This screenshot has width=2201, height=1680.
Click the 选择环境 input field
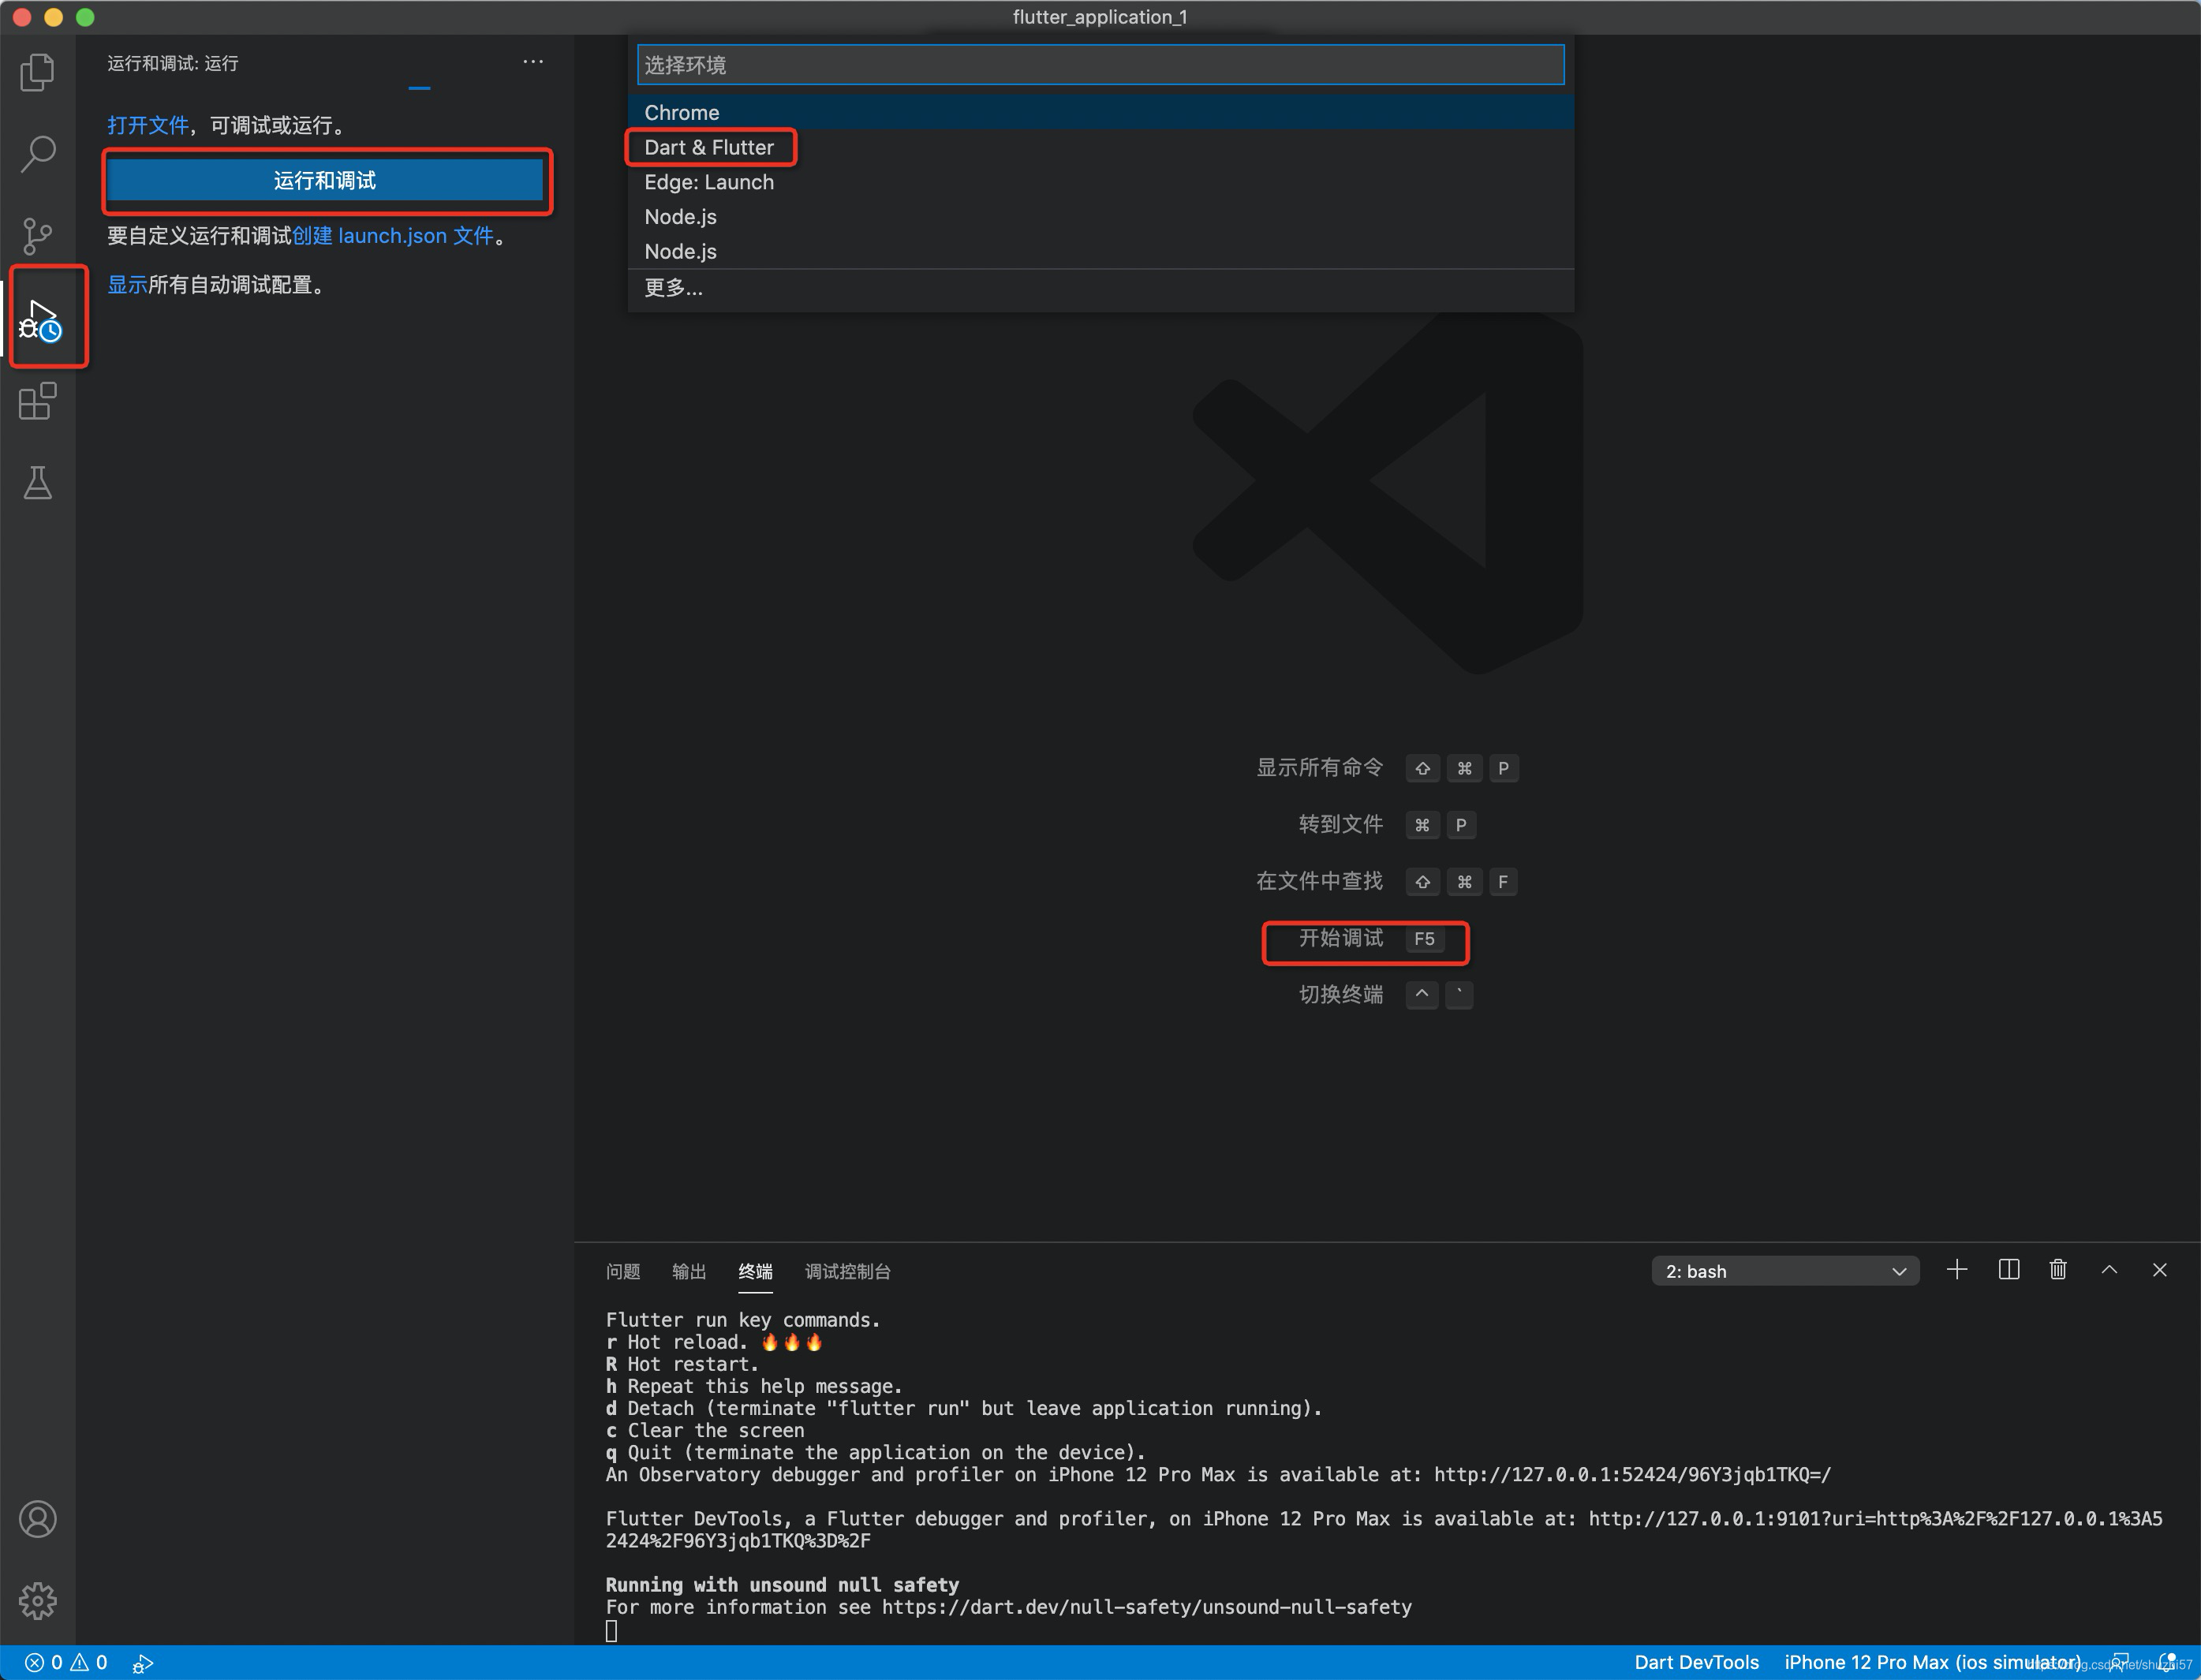pos(1099,64)
